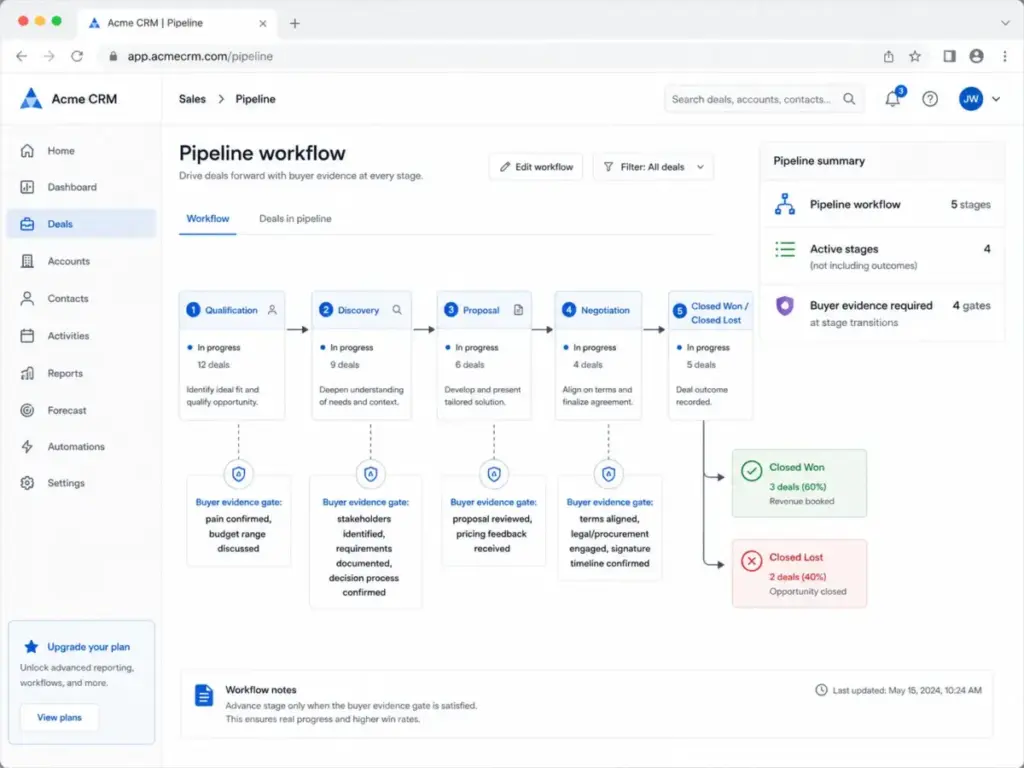Click the shield gate icon under Proposal
The image size is (1024, 768).
[494, 474]
